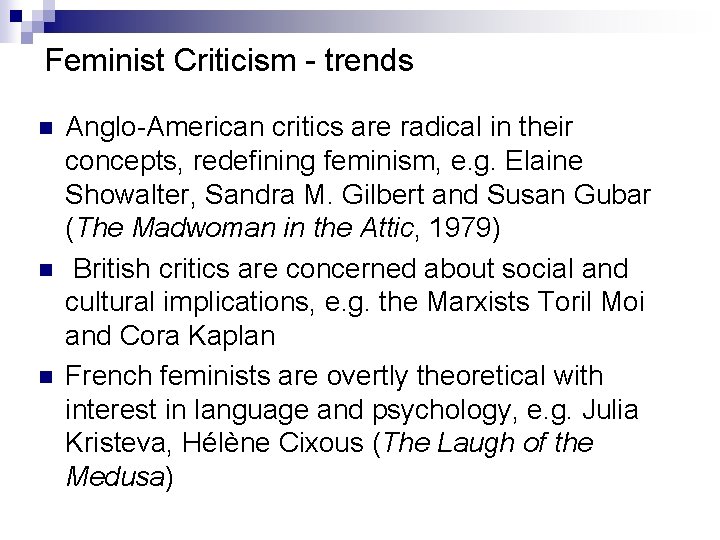Click the name Cora Kaplan
Viewport: 720px width, 540px height.
pos(197,336)
